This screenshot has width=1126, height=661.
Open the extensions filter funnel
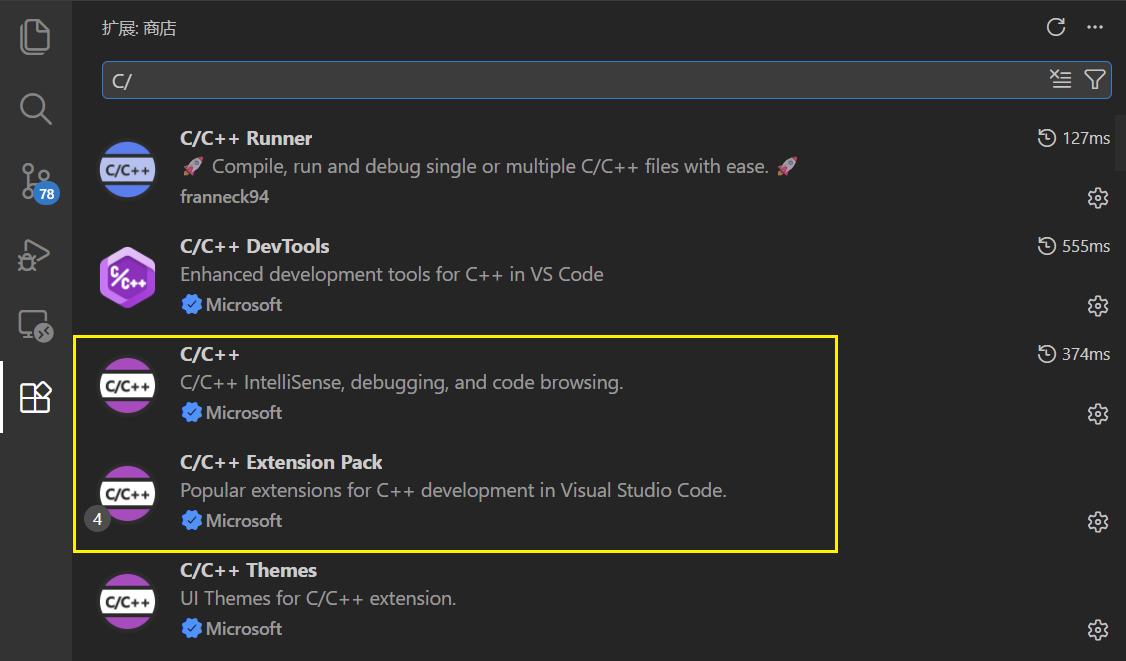1094,79
